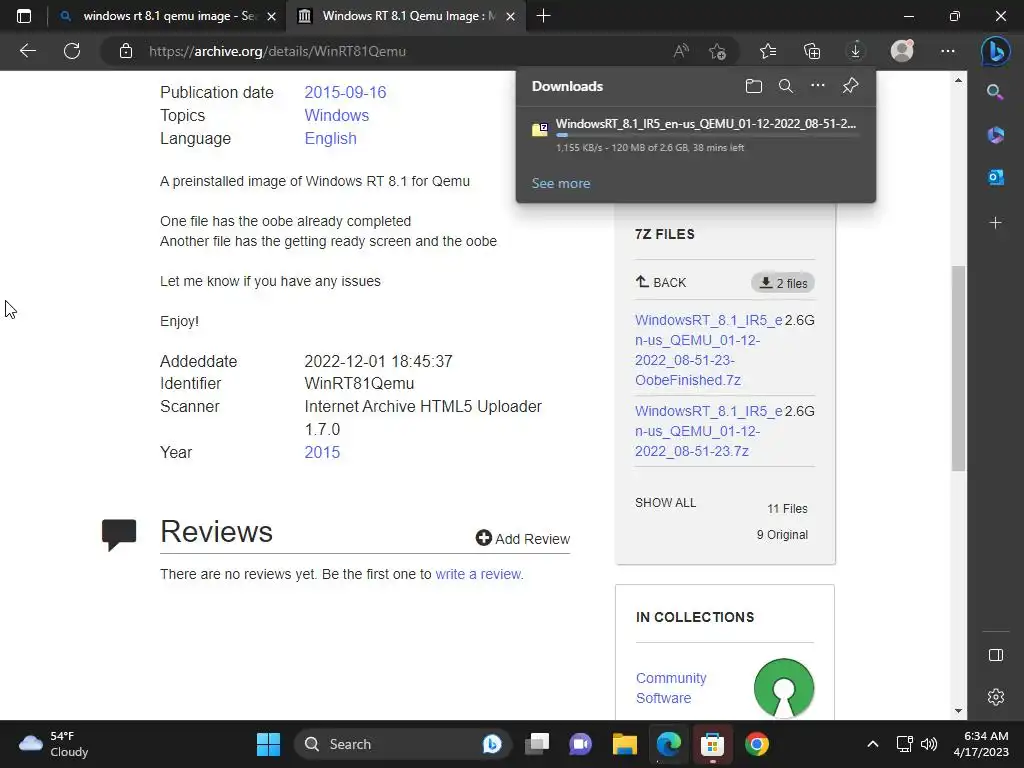Add a sidebar app with plus icon

tap(995, 223)
